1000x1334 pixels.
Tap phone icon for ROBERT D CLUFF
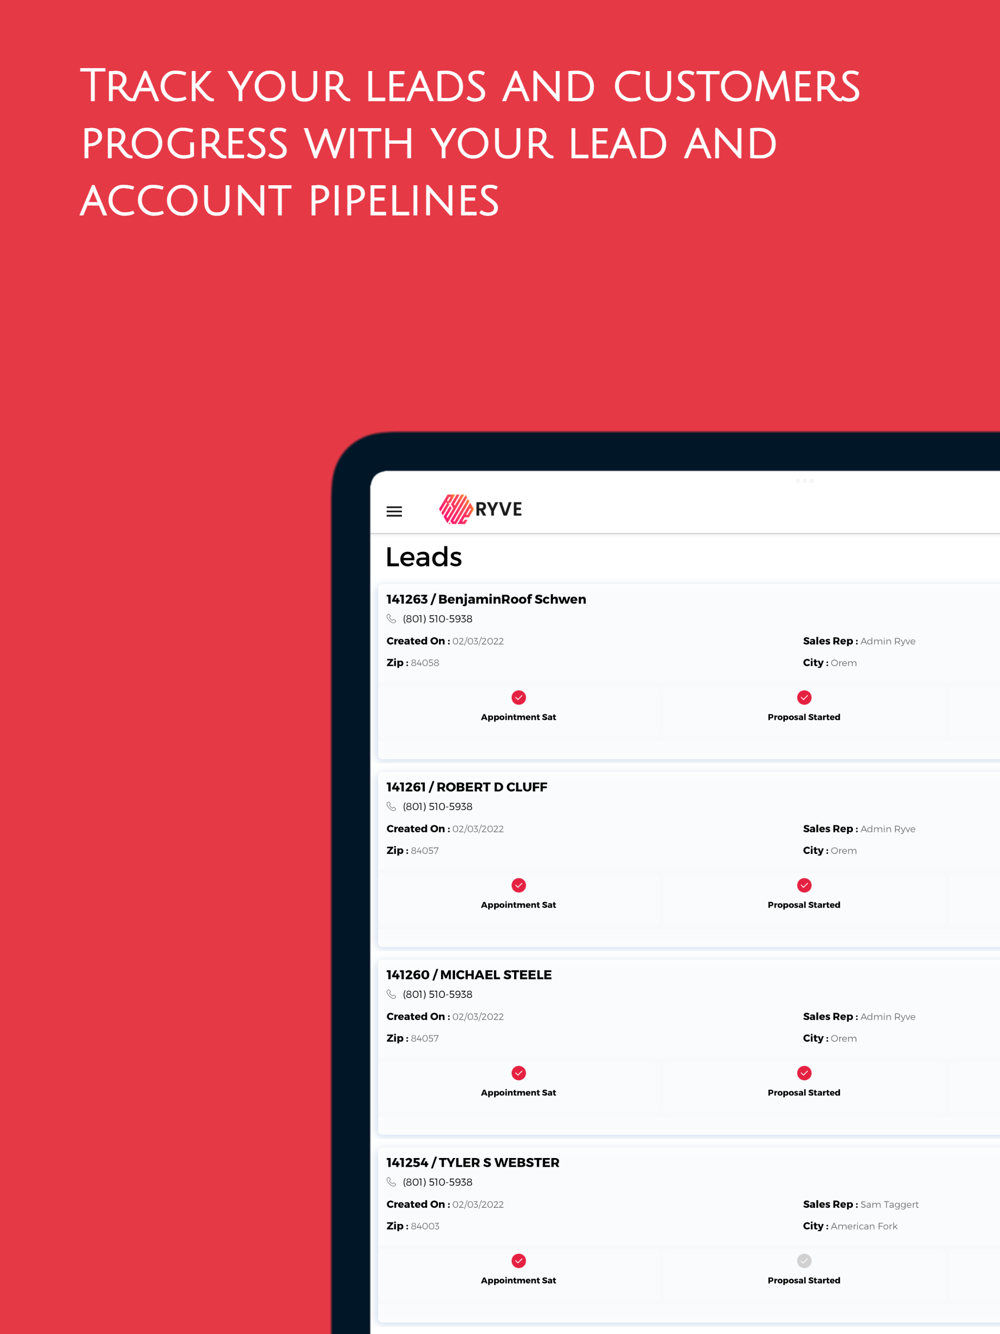pos(392,807)
